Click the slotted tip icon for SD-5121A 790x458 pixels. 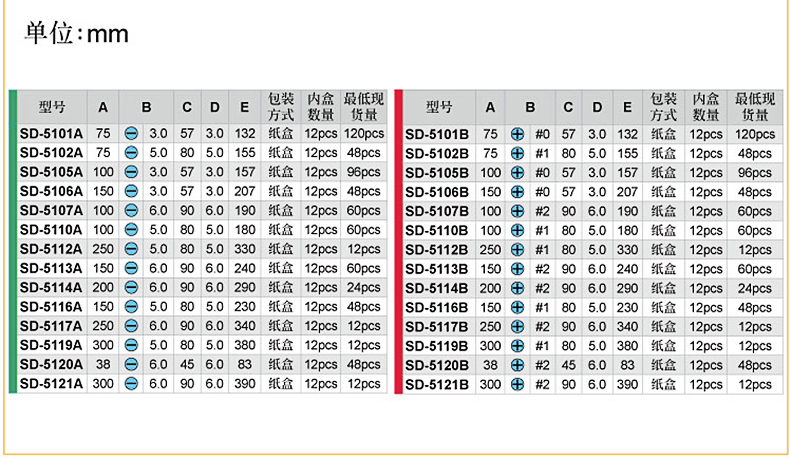click(130, 383)
